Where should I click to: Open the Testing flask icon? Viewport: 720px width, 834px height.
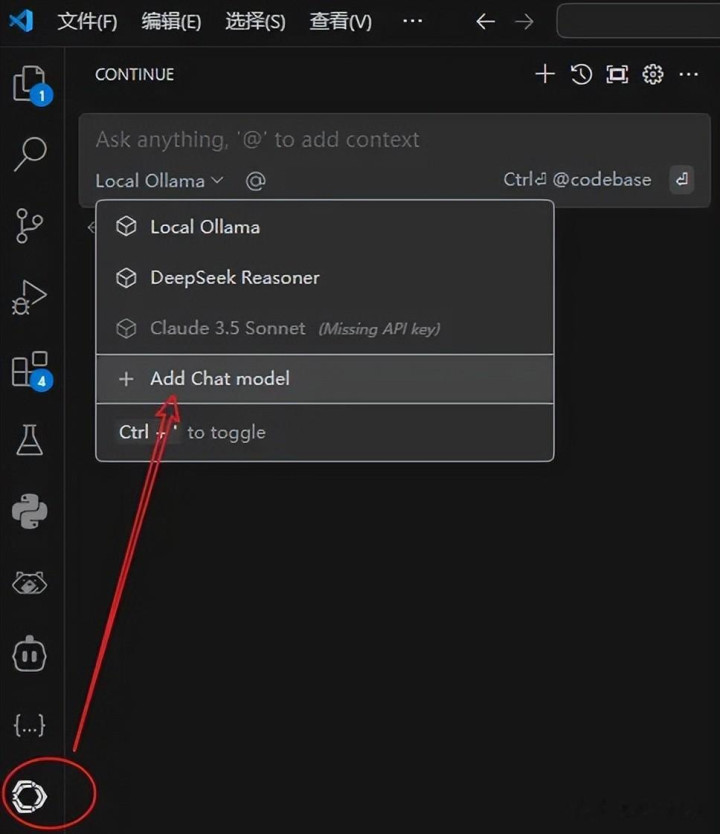point(29,440)
